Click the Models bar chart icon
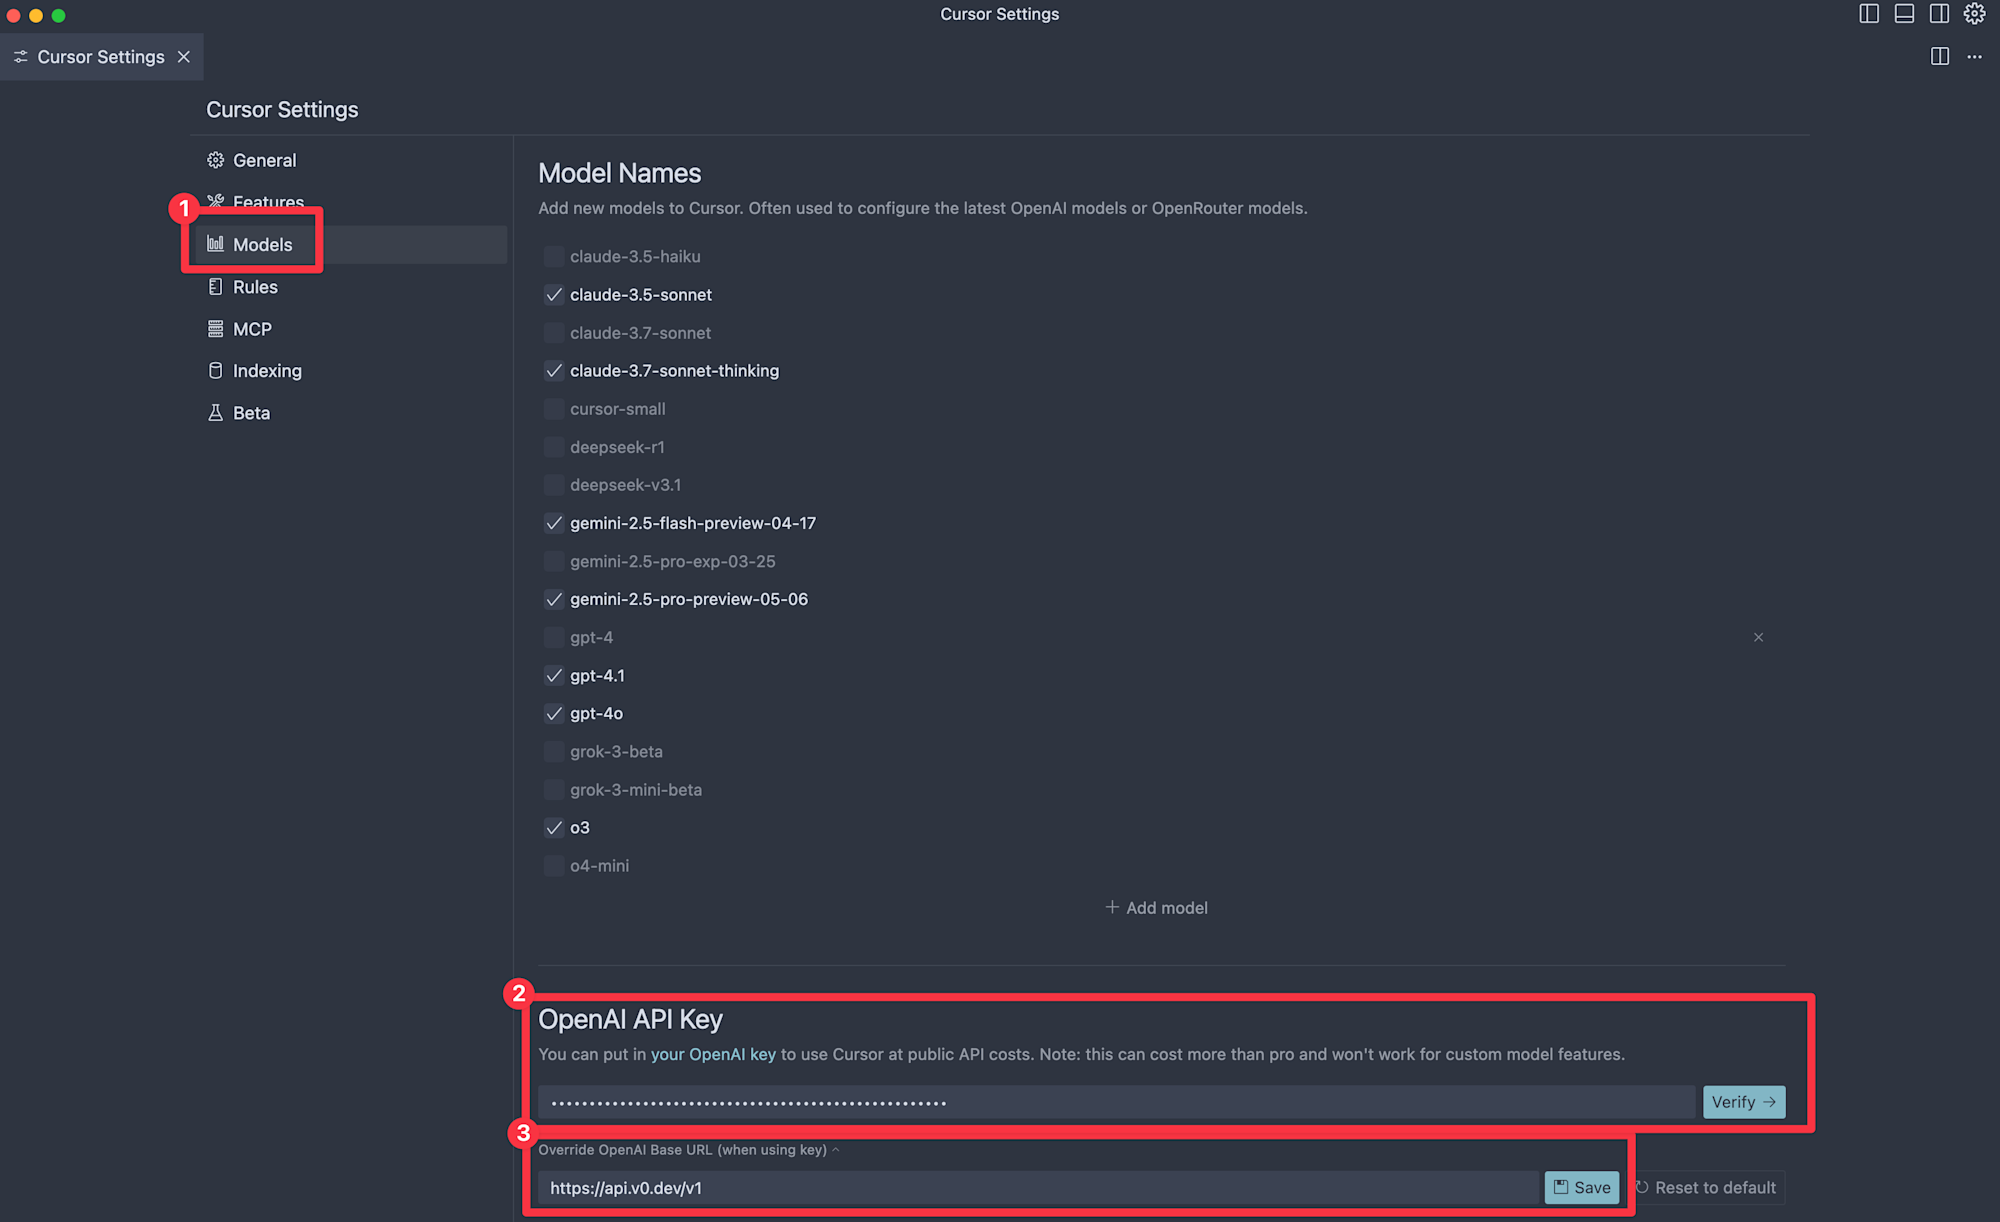Viewport: 2000px width, 1222px height. (x=215, y=244)
